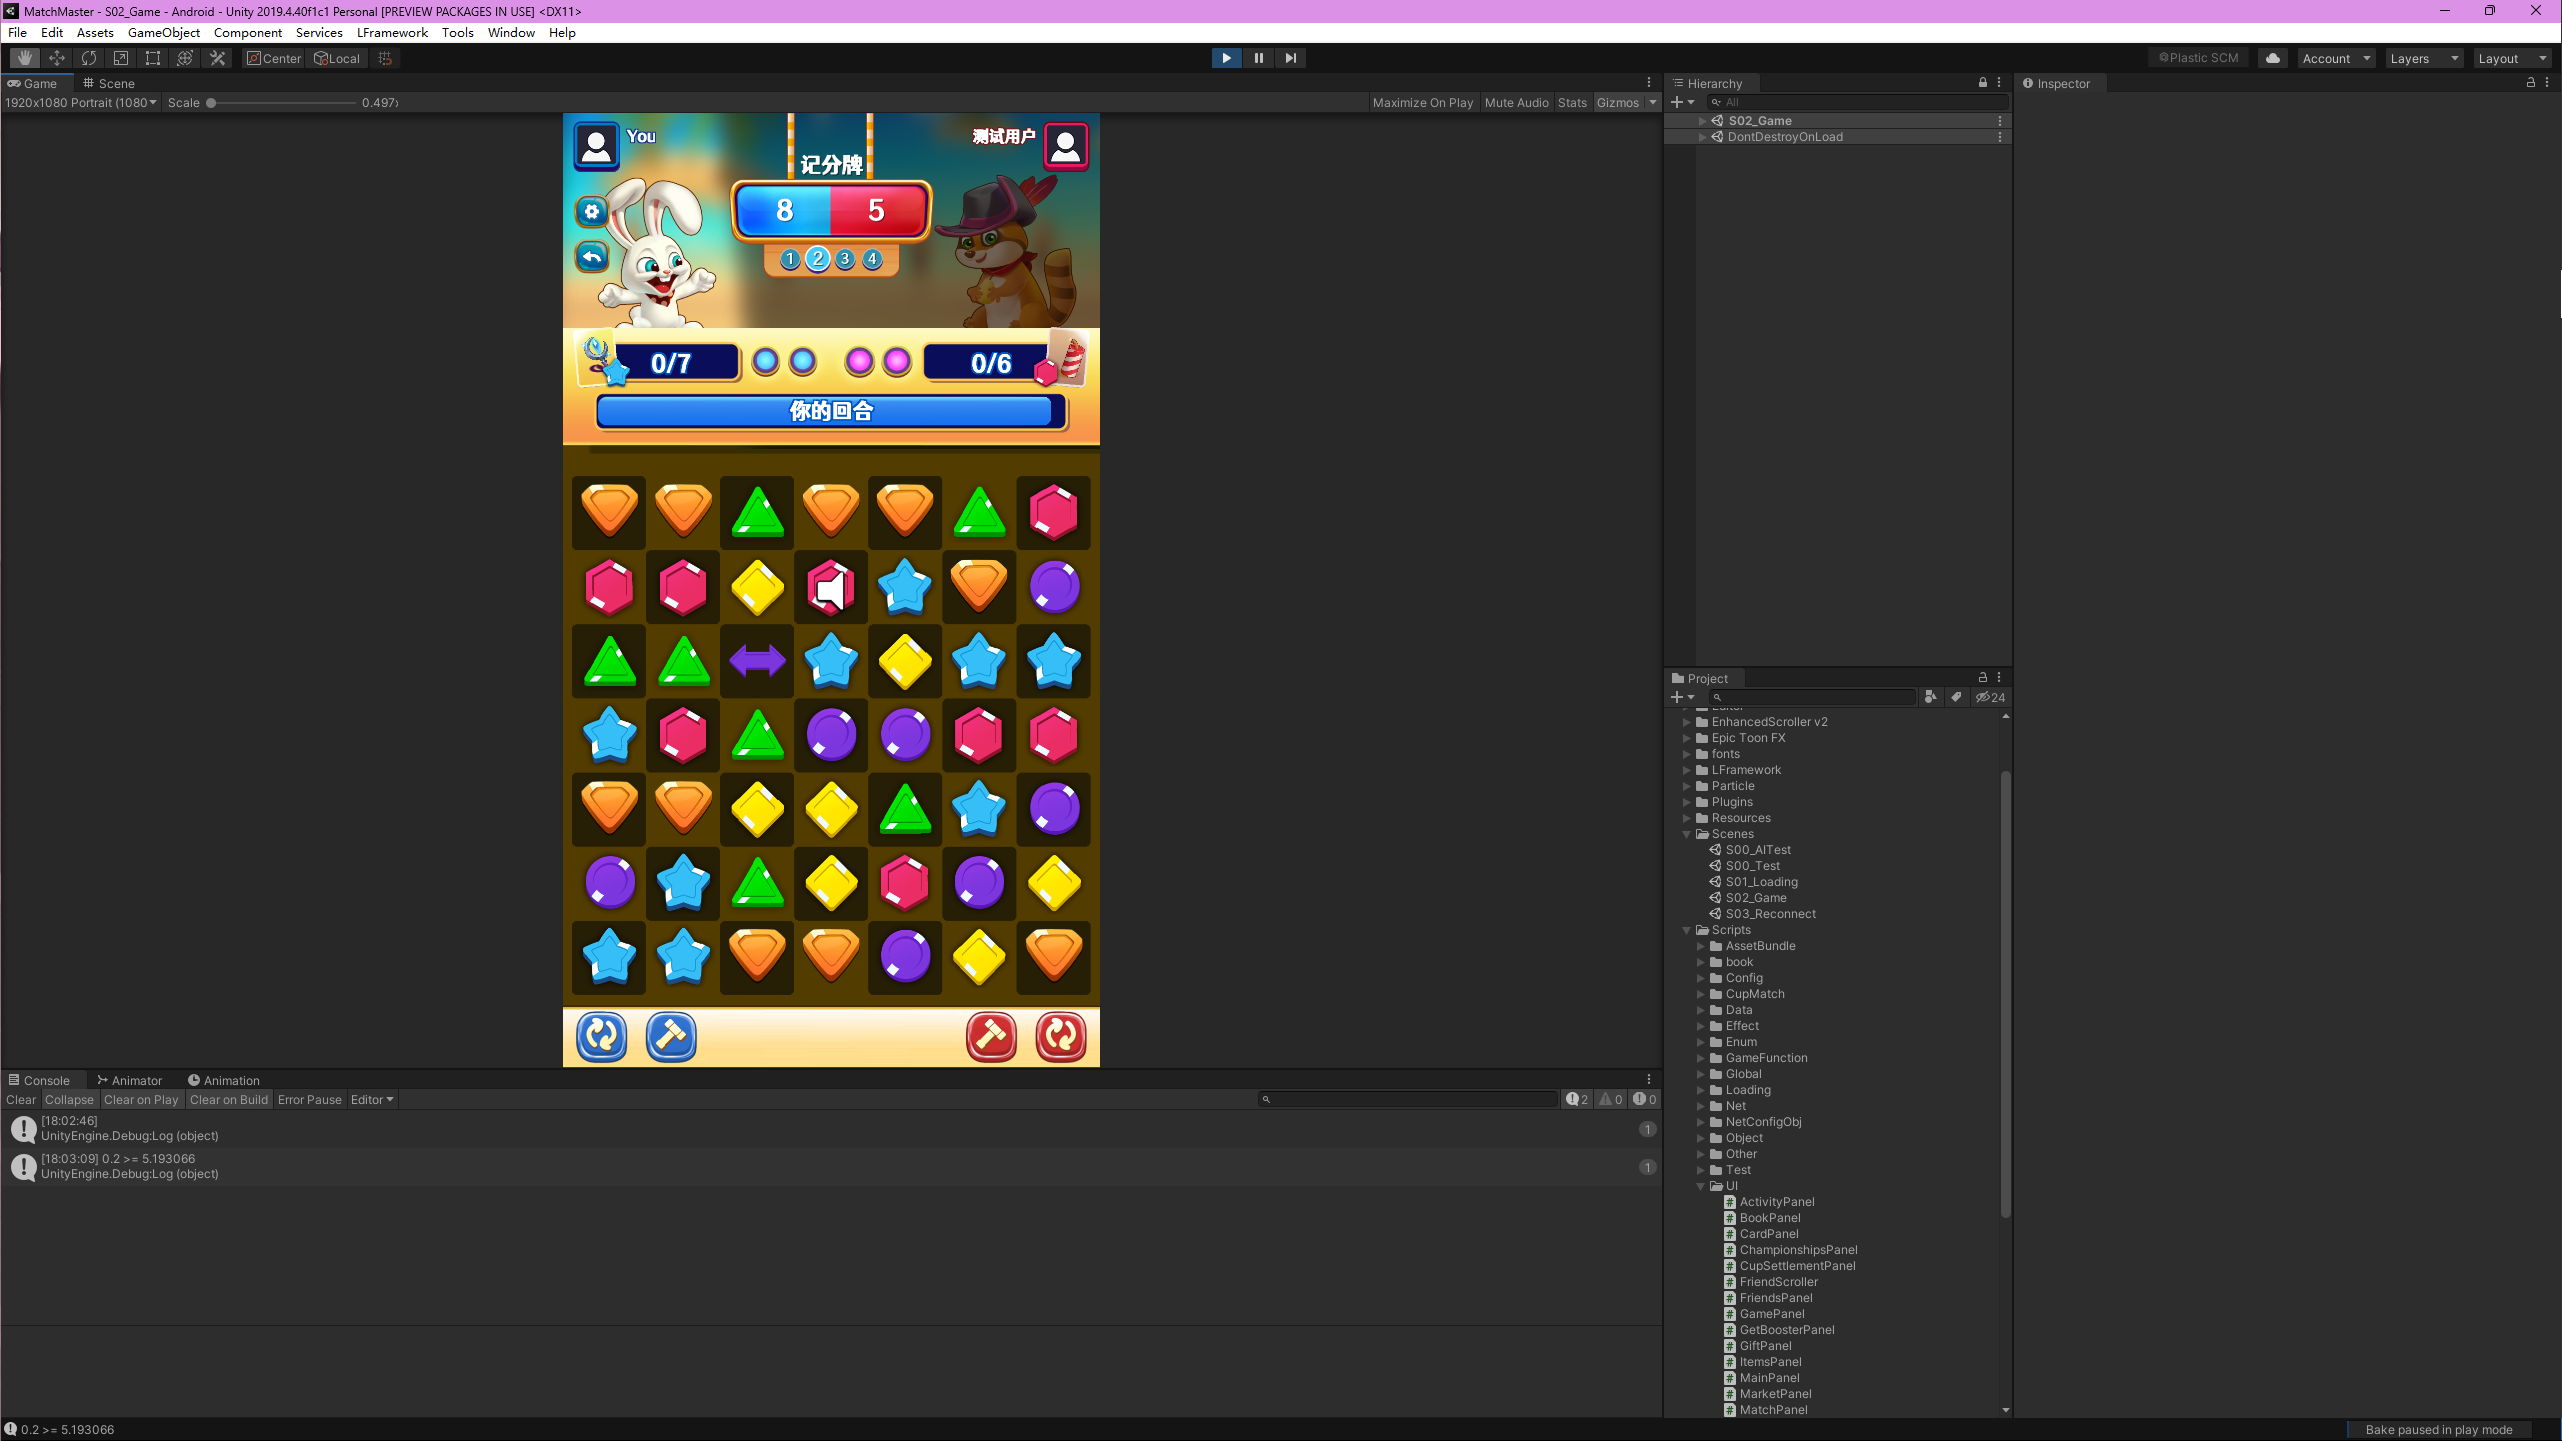Viewport: 2562px width, 1441px height.
Task: Open Hierarchy create plus dropdown
Action: pyautogui.click(x=1683, y=102)
